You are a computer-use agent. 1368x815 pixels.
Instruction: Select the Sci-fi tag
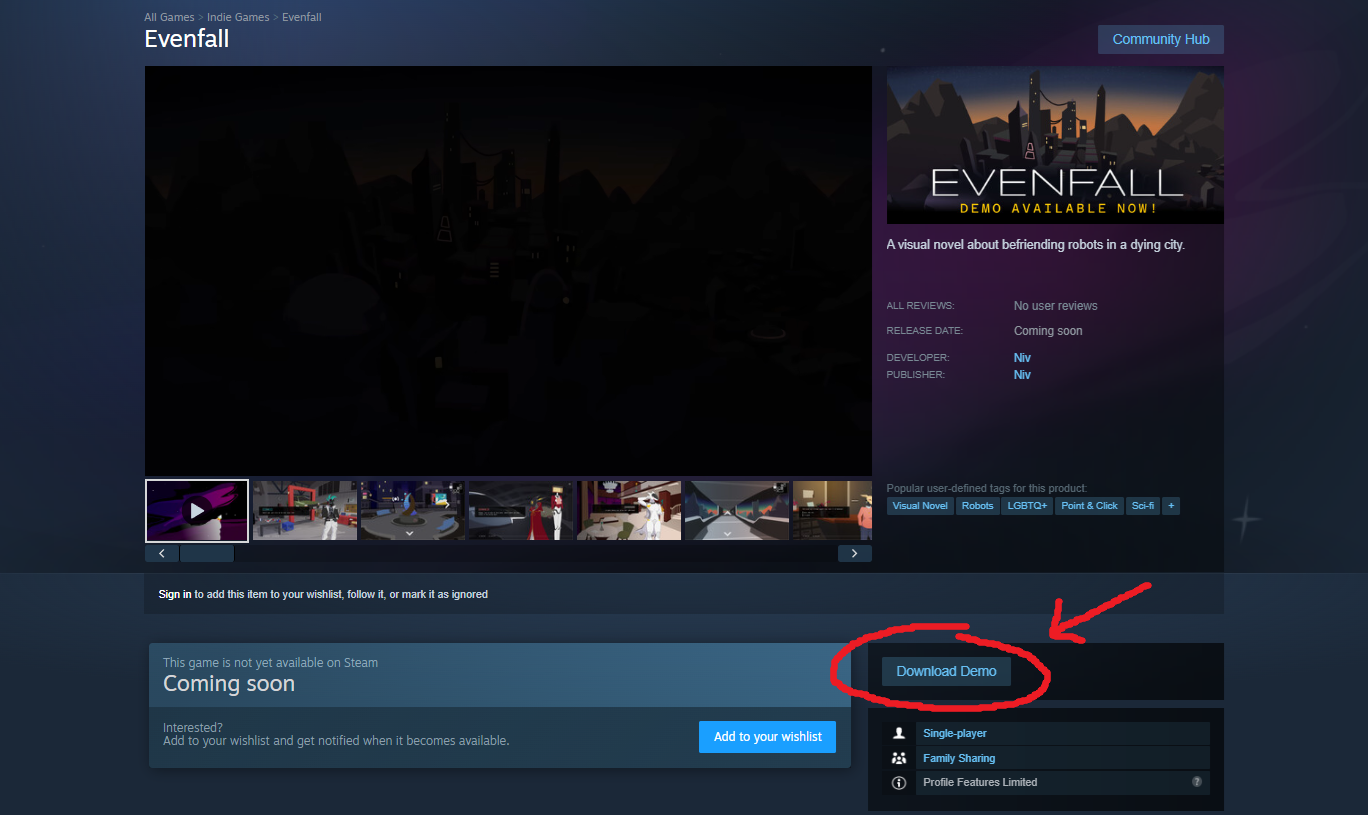(1142, 506)
